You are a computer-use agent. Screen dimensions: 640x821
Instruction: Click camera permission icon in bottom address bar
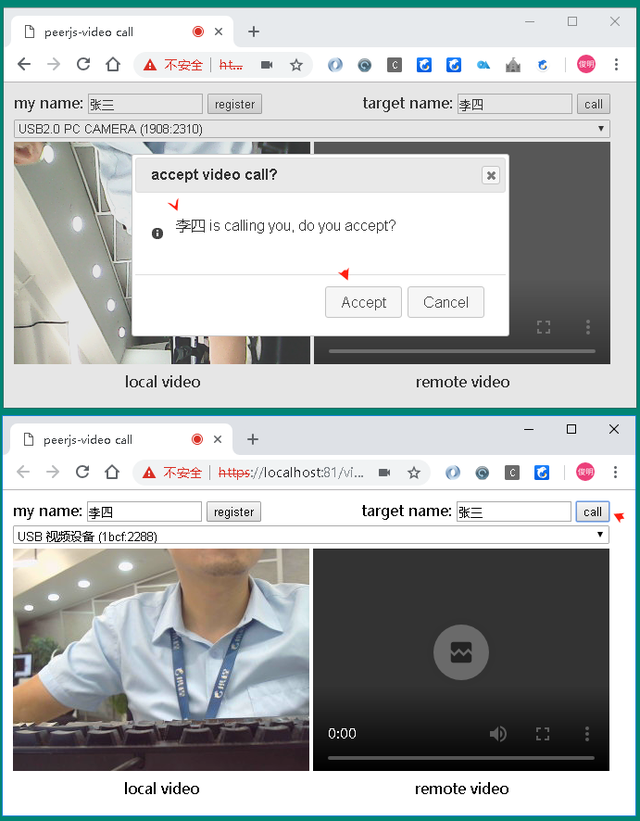(x=384, y=472)
